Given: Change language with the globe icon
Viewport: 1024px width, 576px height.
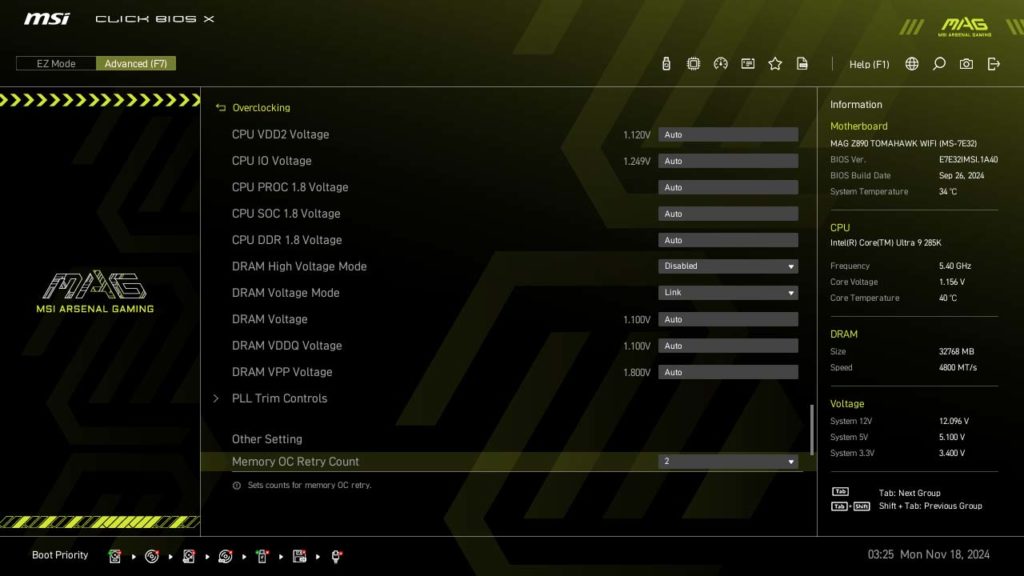Looking at the screenshot, I should [x=912, y=63].
